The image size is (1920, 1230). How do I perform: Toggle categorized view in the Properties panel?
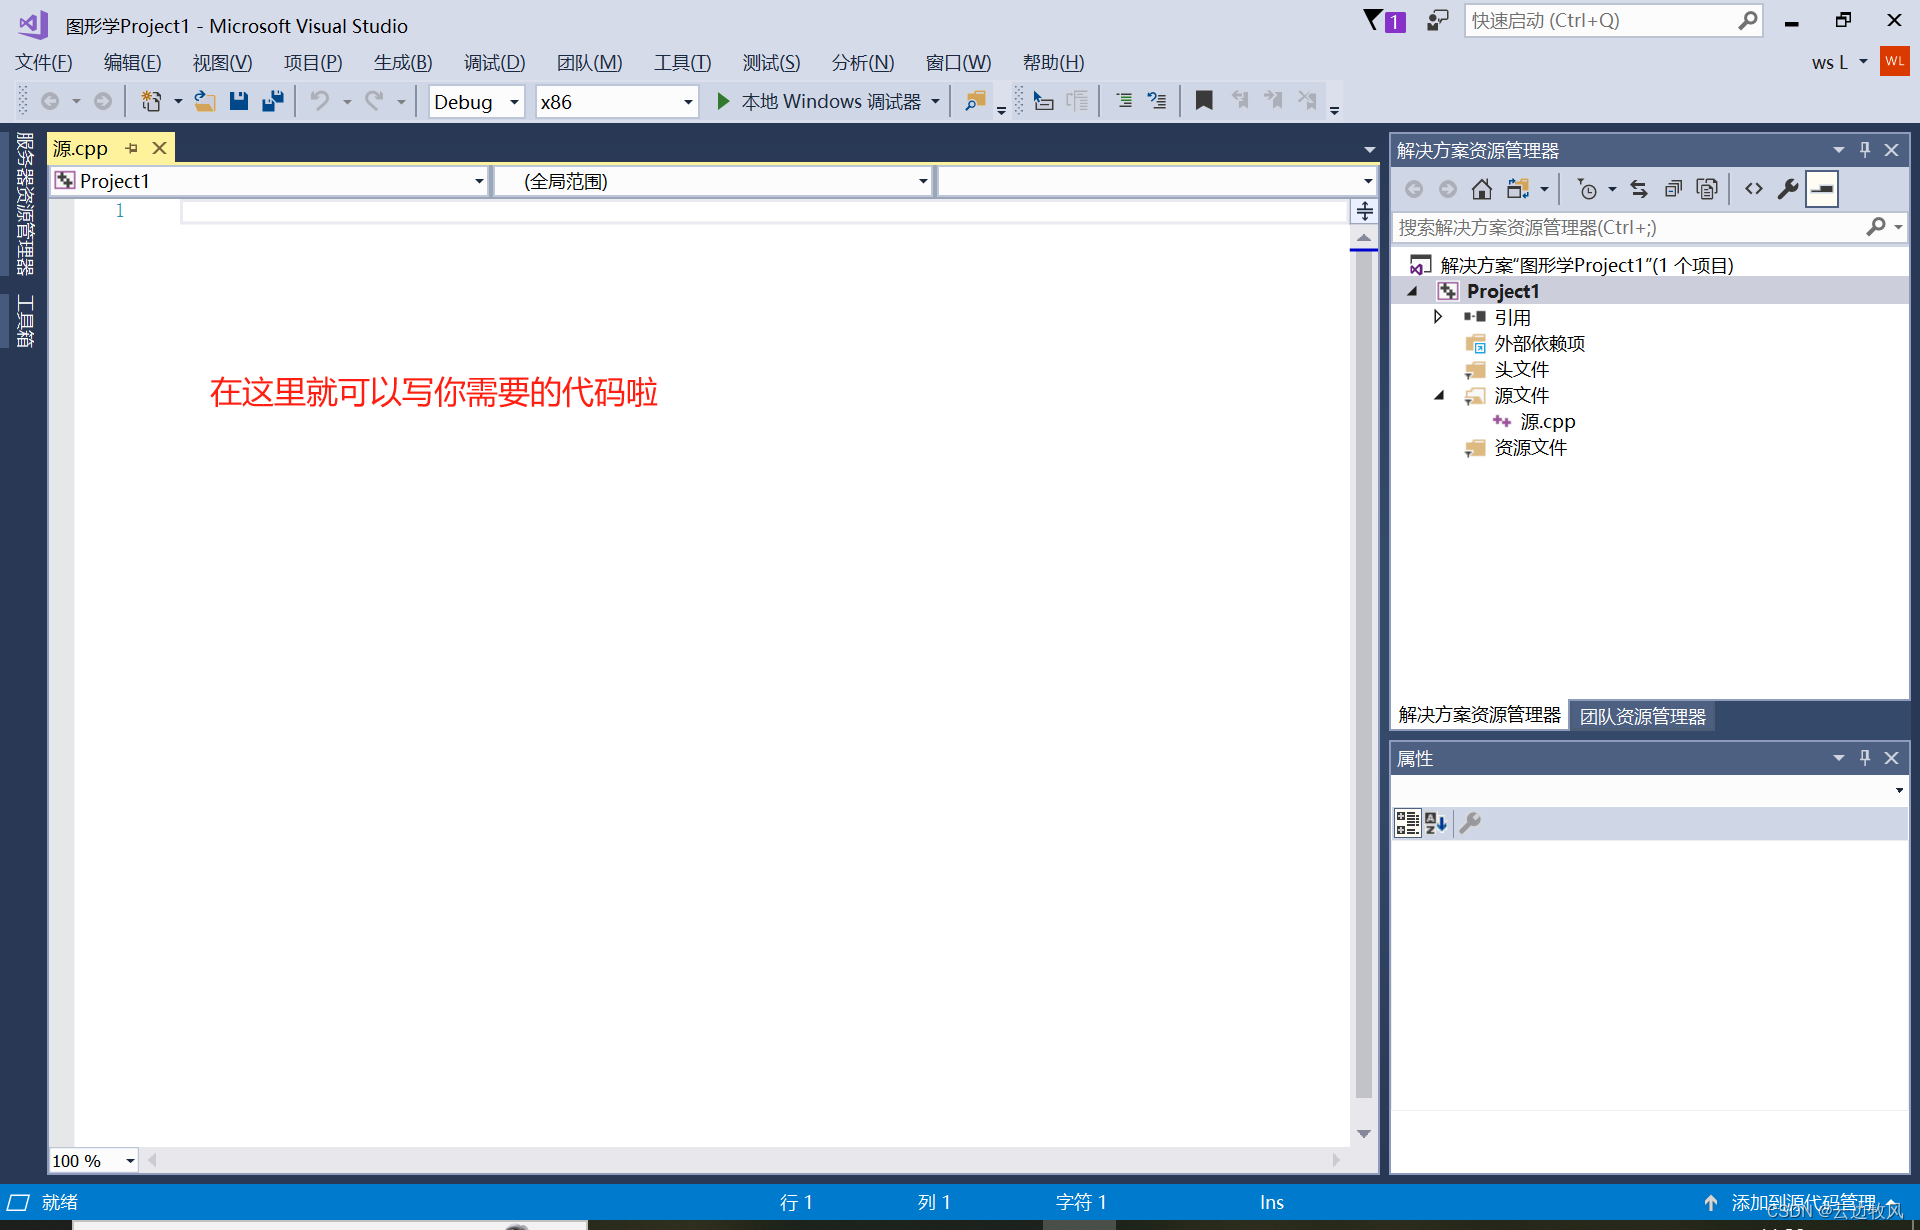(1407, 823)
